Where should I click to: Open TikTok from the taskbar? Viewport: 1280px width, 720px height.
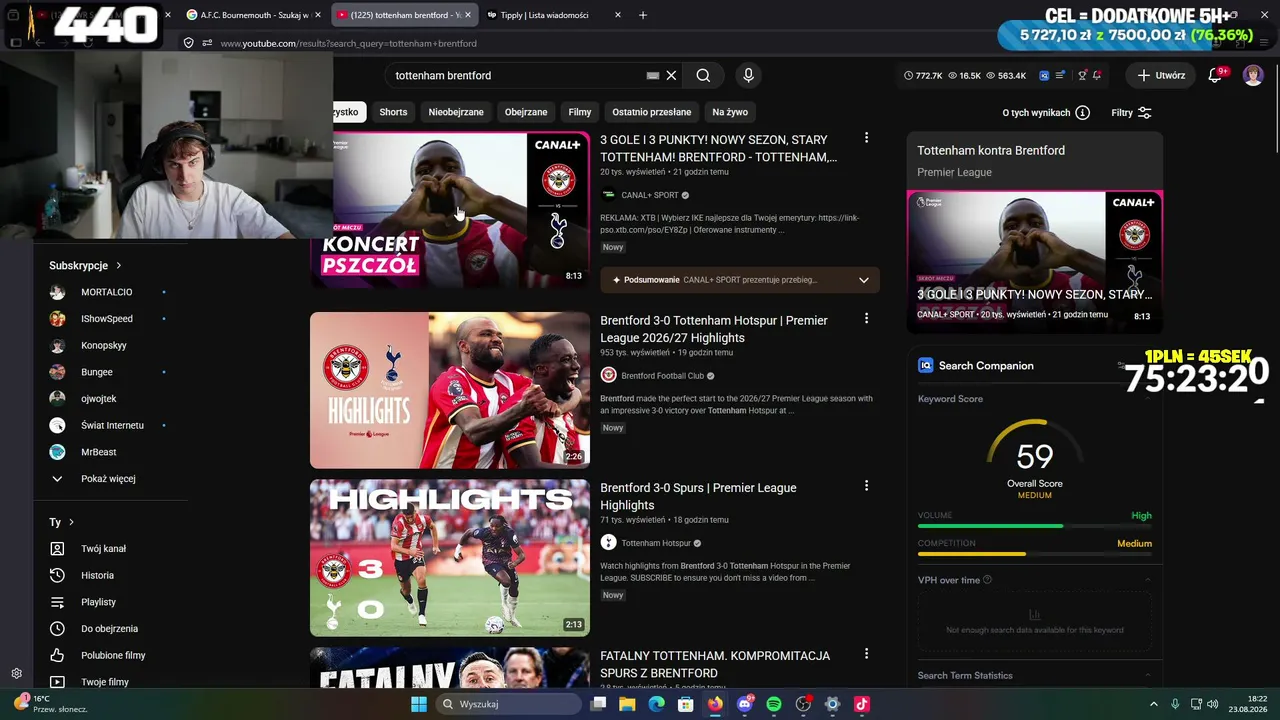pos(862,704)
